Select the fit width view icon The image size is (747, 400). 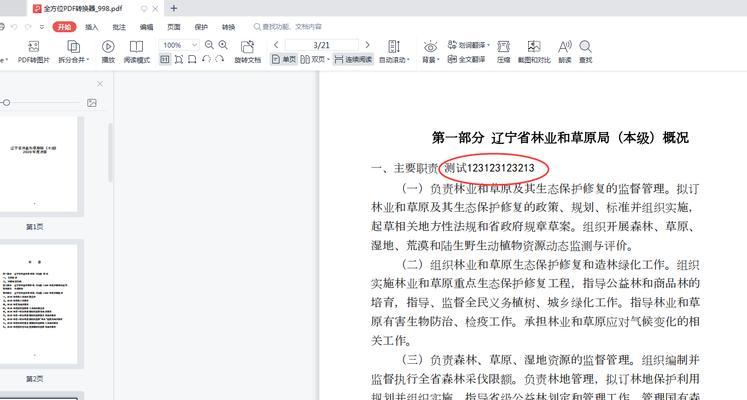coord(192,60)
